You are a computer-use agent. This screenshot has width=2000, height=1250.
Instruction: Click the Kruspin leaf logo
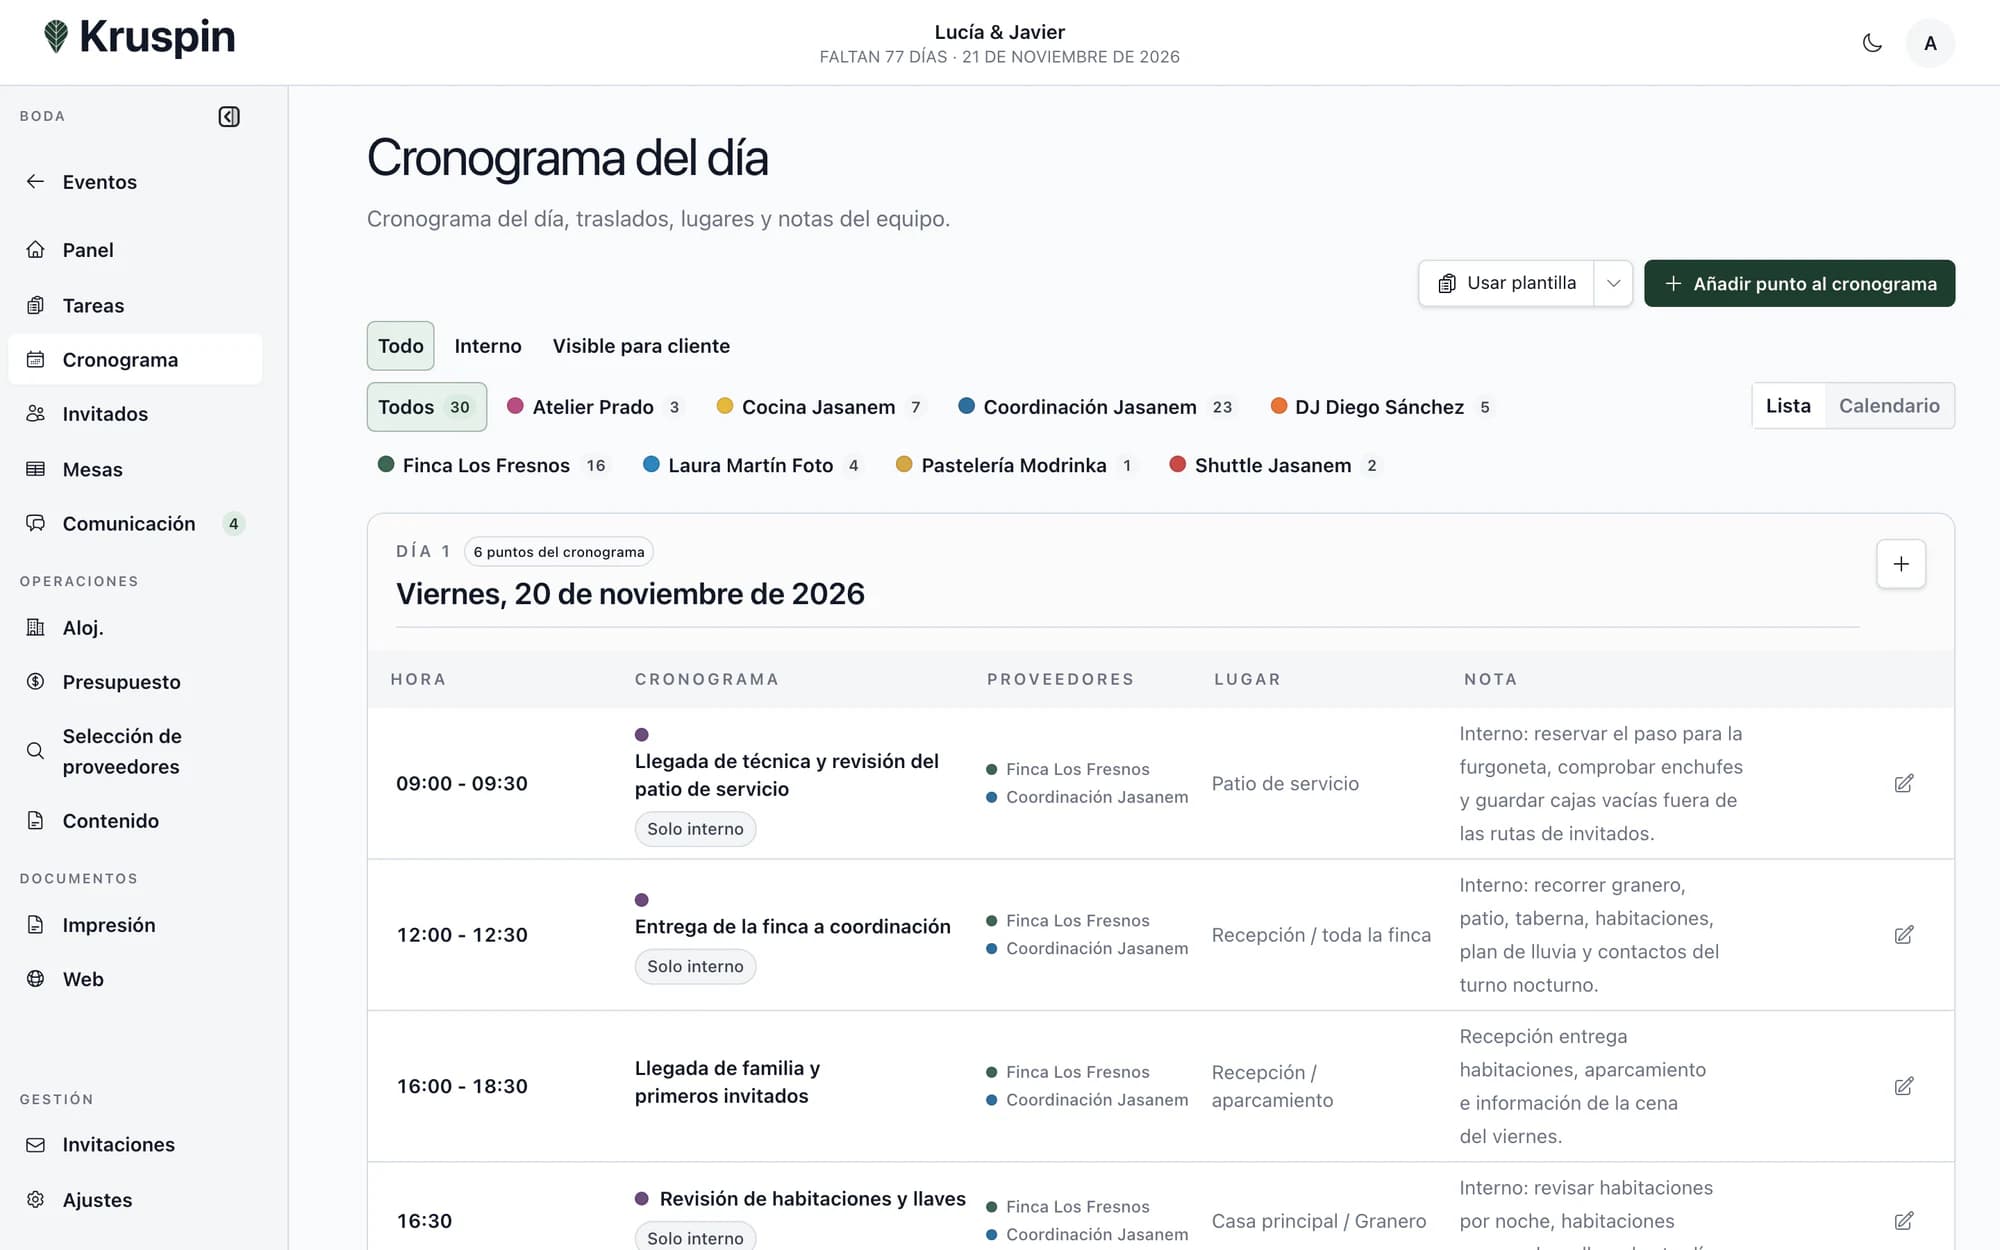(x=56, y=37)
